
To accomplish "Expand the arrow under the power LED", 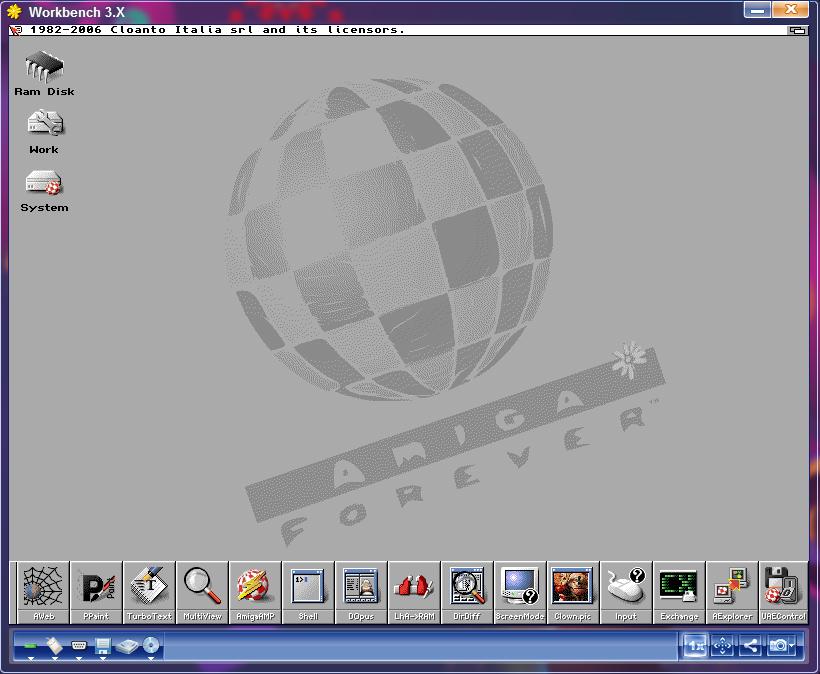I will click(30, 659).
